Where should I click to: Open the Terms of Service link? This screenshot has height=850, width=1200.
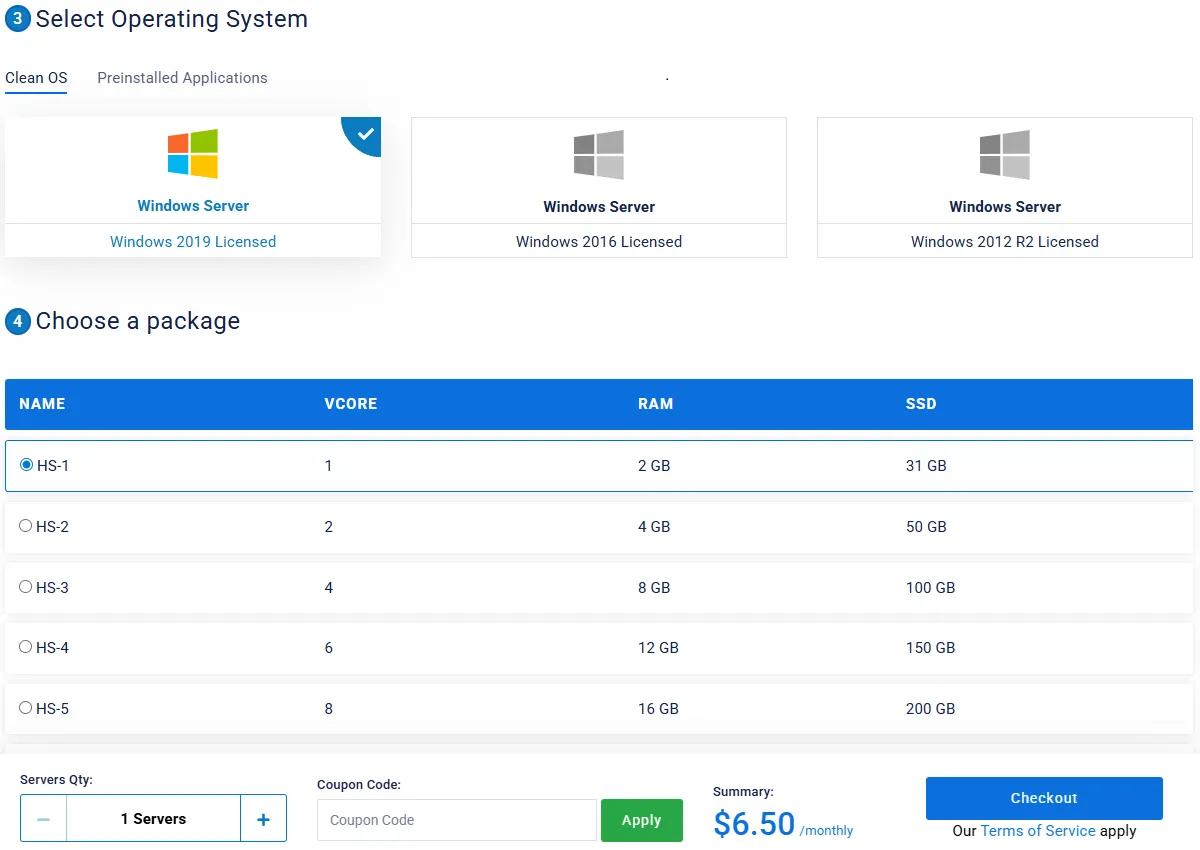coord(1038,831)
